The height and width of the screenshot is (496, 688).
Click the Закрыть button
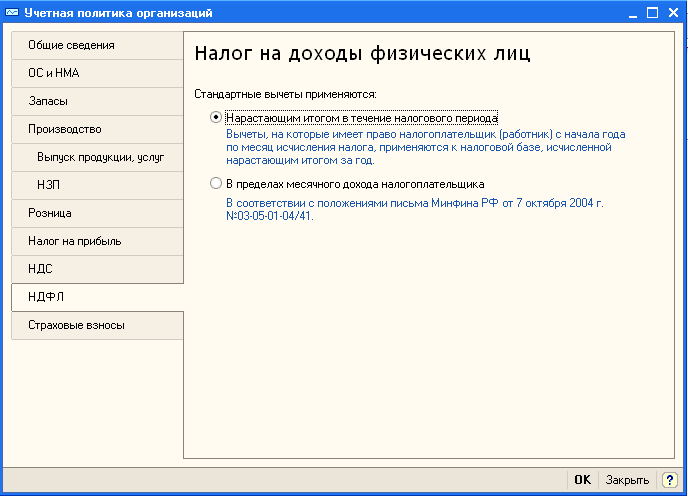click(627, 480)
